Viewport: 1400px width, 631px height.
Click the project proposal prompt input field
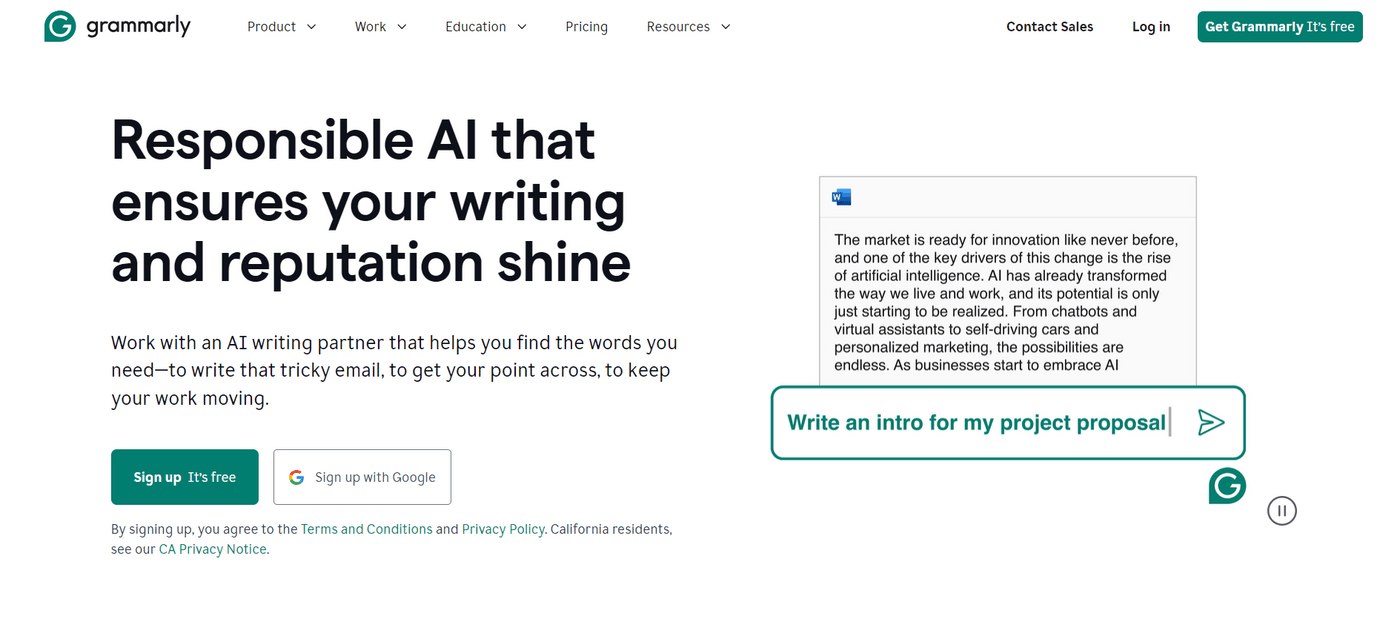(976, 423)
